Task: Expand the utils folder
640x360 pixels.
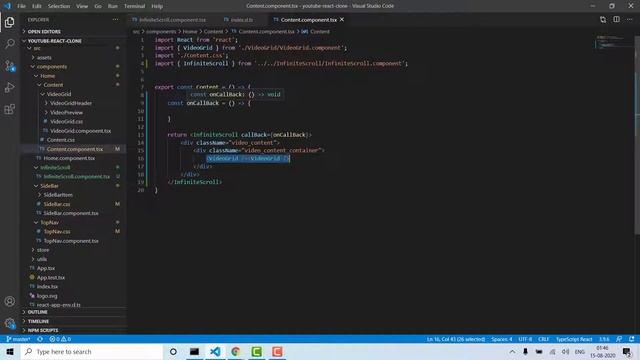Action: tap(42, 259)
